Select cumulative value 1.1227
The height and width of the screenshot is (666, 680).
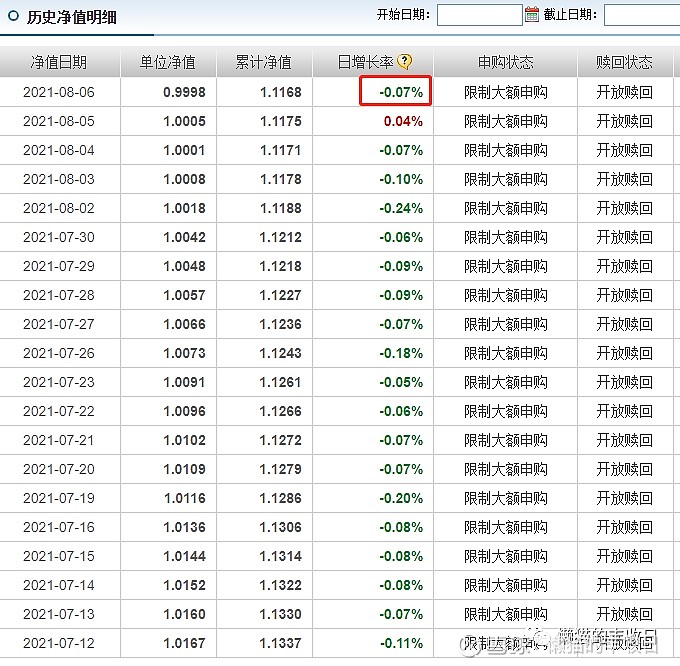click(x=281, y=295)
